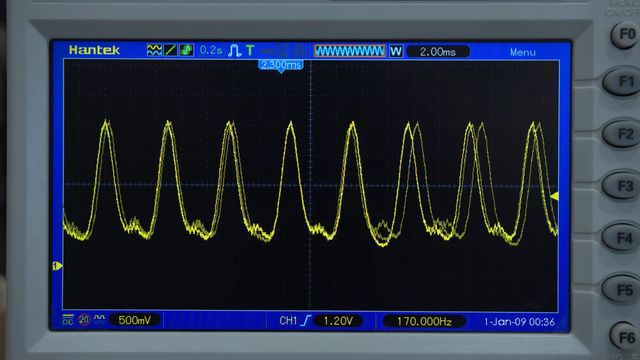640x360 pixels.
Task: Click the 170.000Hz frequency counter readout
Action: (424, 322)
